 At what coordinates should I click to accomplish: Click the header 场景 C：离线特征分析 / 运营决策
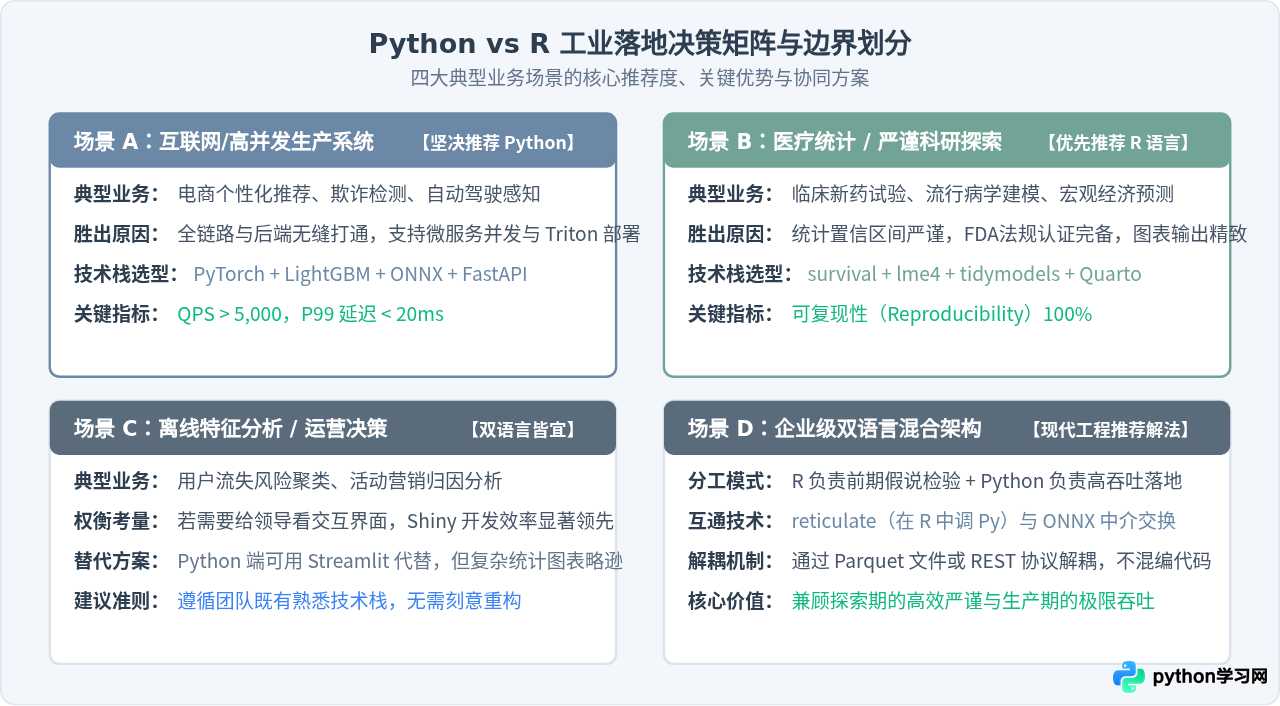click(x=230, y=428)
